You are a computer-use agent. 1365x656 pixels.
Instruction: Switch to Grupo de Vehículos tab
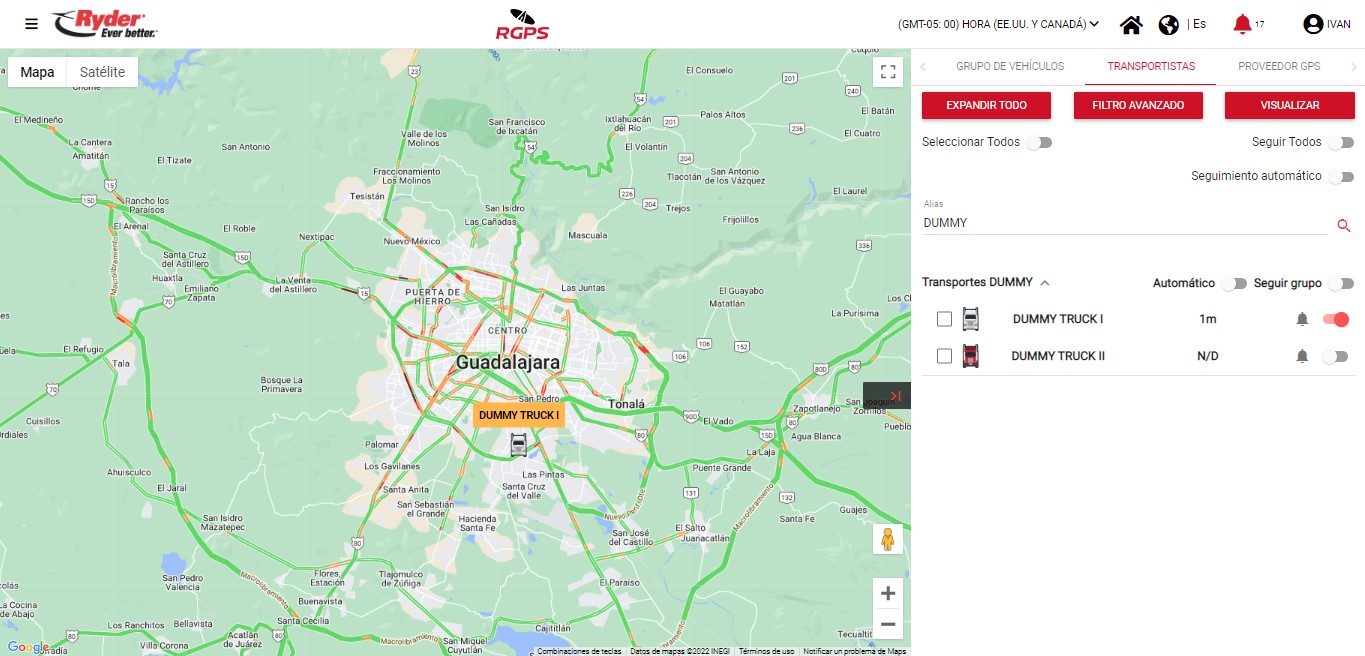(x=1010, y=66)
